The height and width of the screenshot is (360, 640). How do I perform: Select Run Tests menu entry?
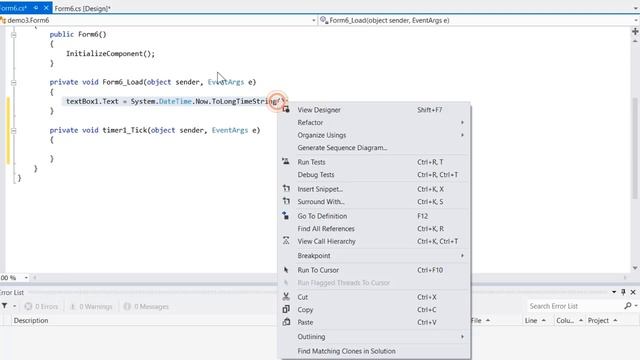(x=374, y=162)
